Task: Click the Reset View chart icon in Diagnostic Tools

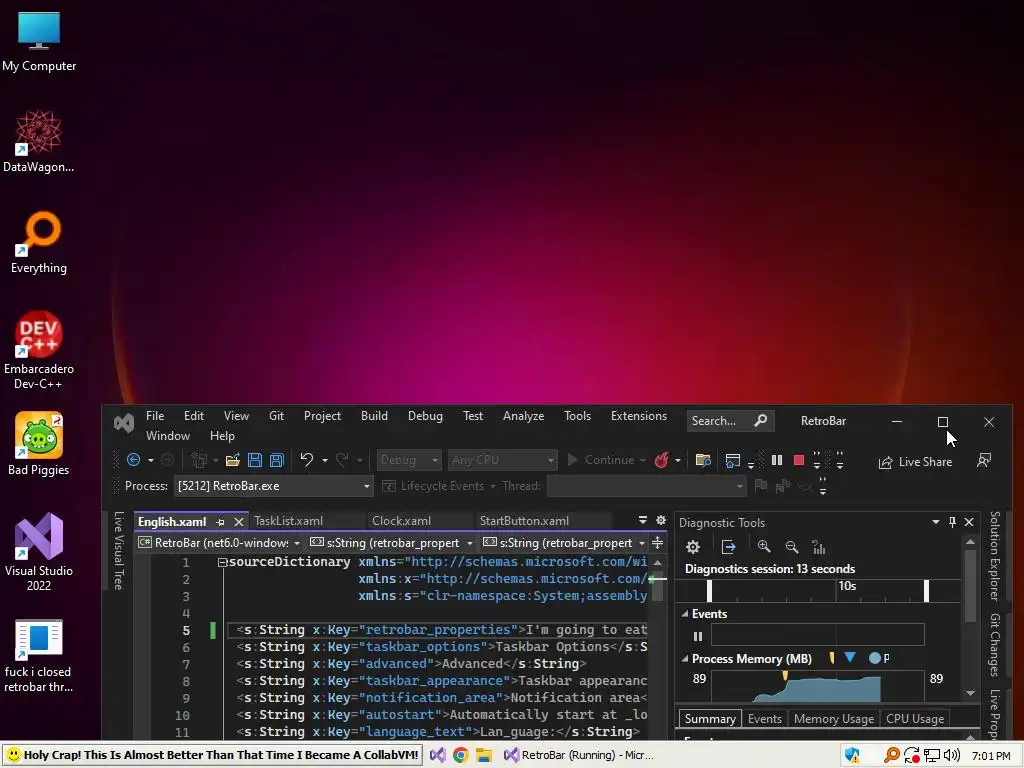Action: tap(818, 547)
